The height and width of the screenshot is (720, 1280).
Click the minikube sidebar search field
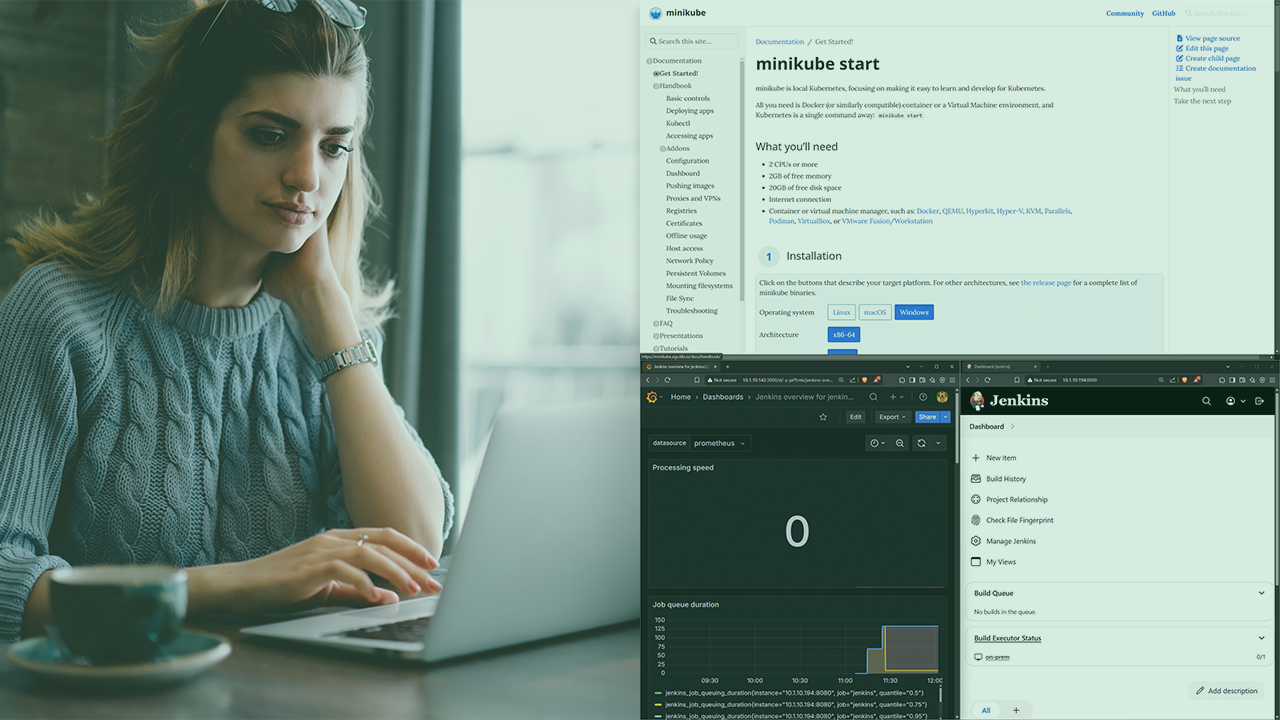coord(693,41)
